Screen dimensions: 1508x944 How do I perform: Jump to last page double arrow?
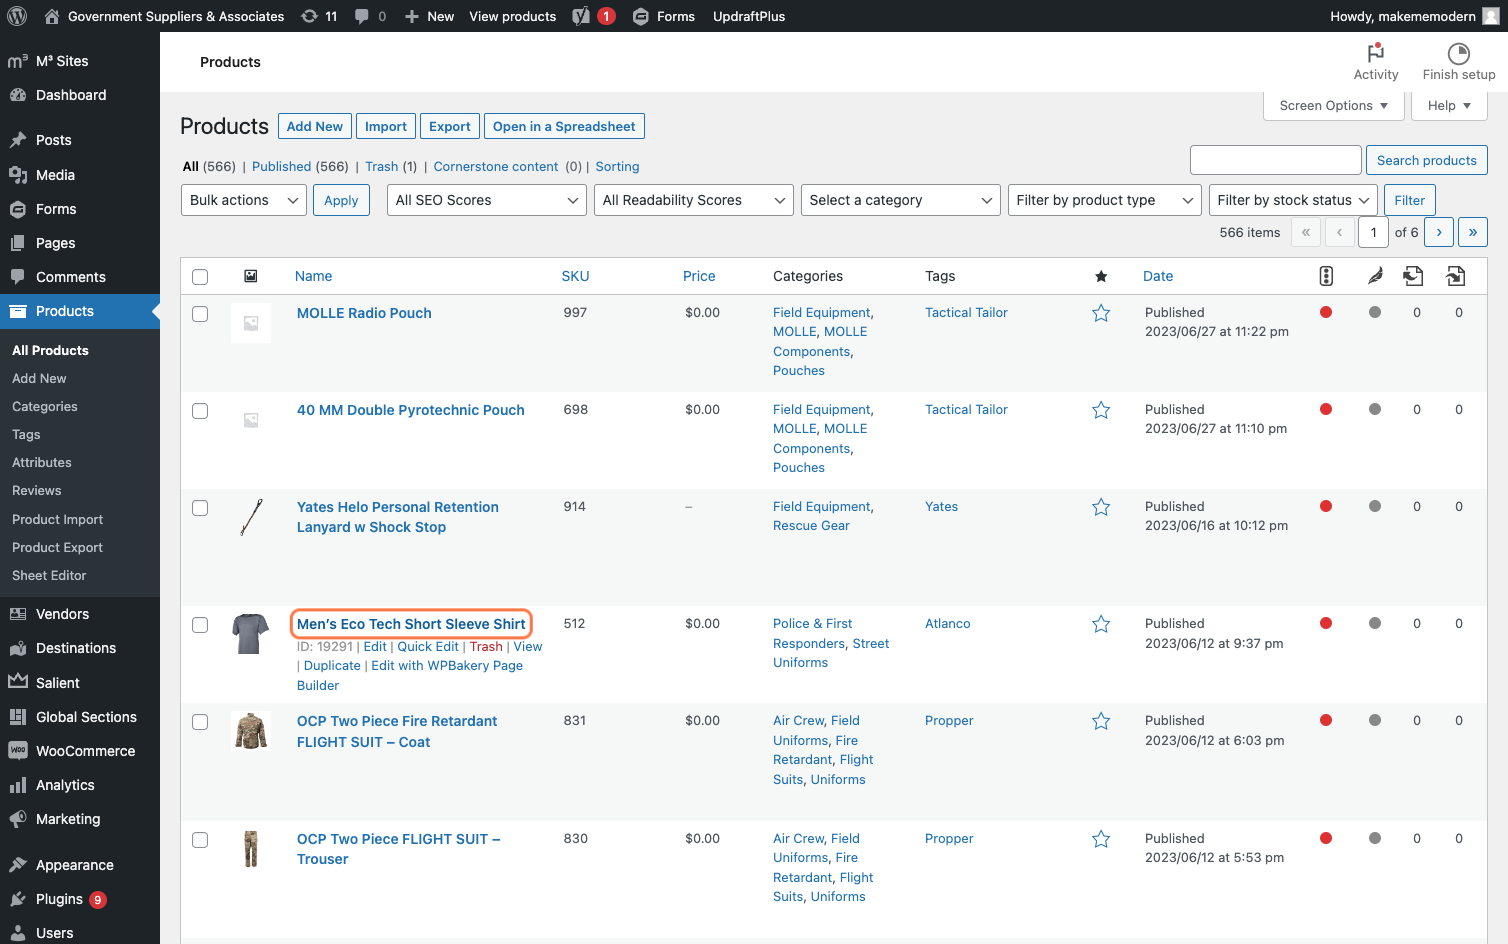[1473, 232]
